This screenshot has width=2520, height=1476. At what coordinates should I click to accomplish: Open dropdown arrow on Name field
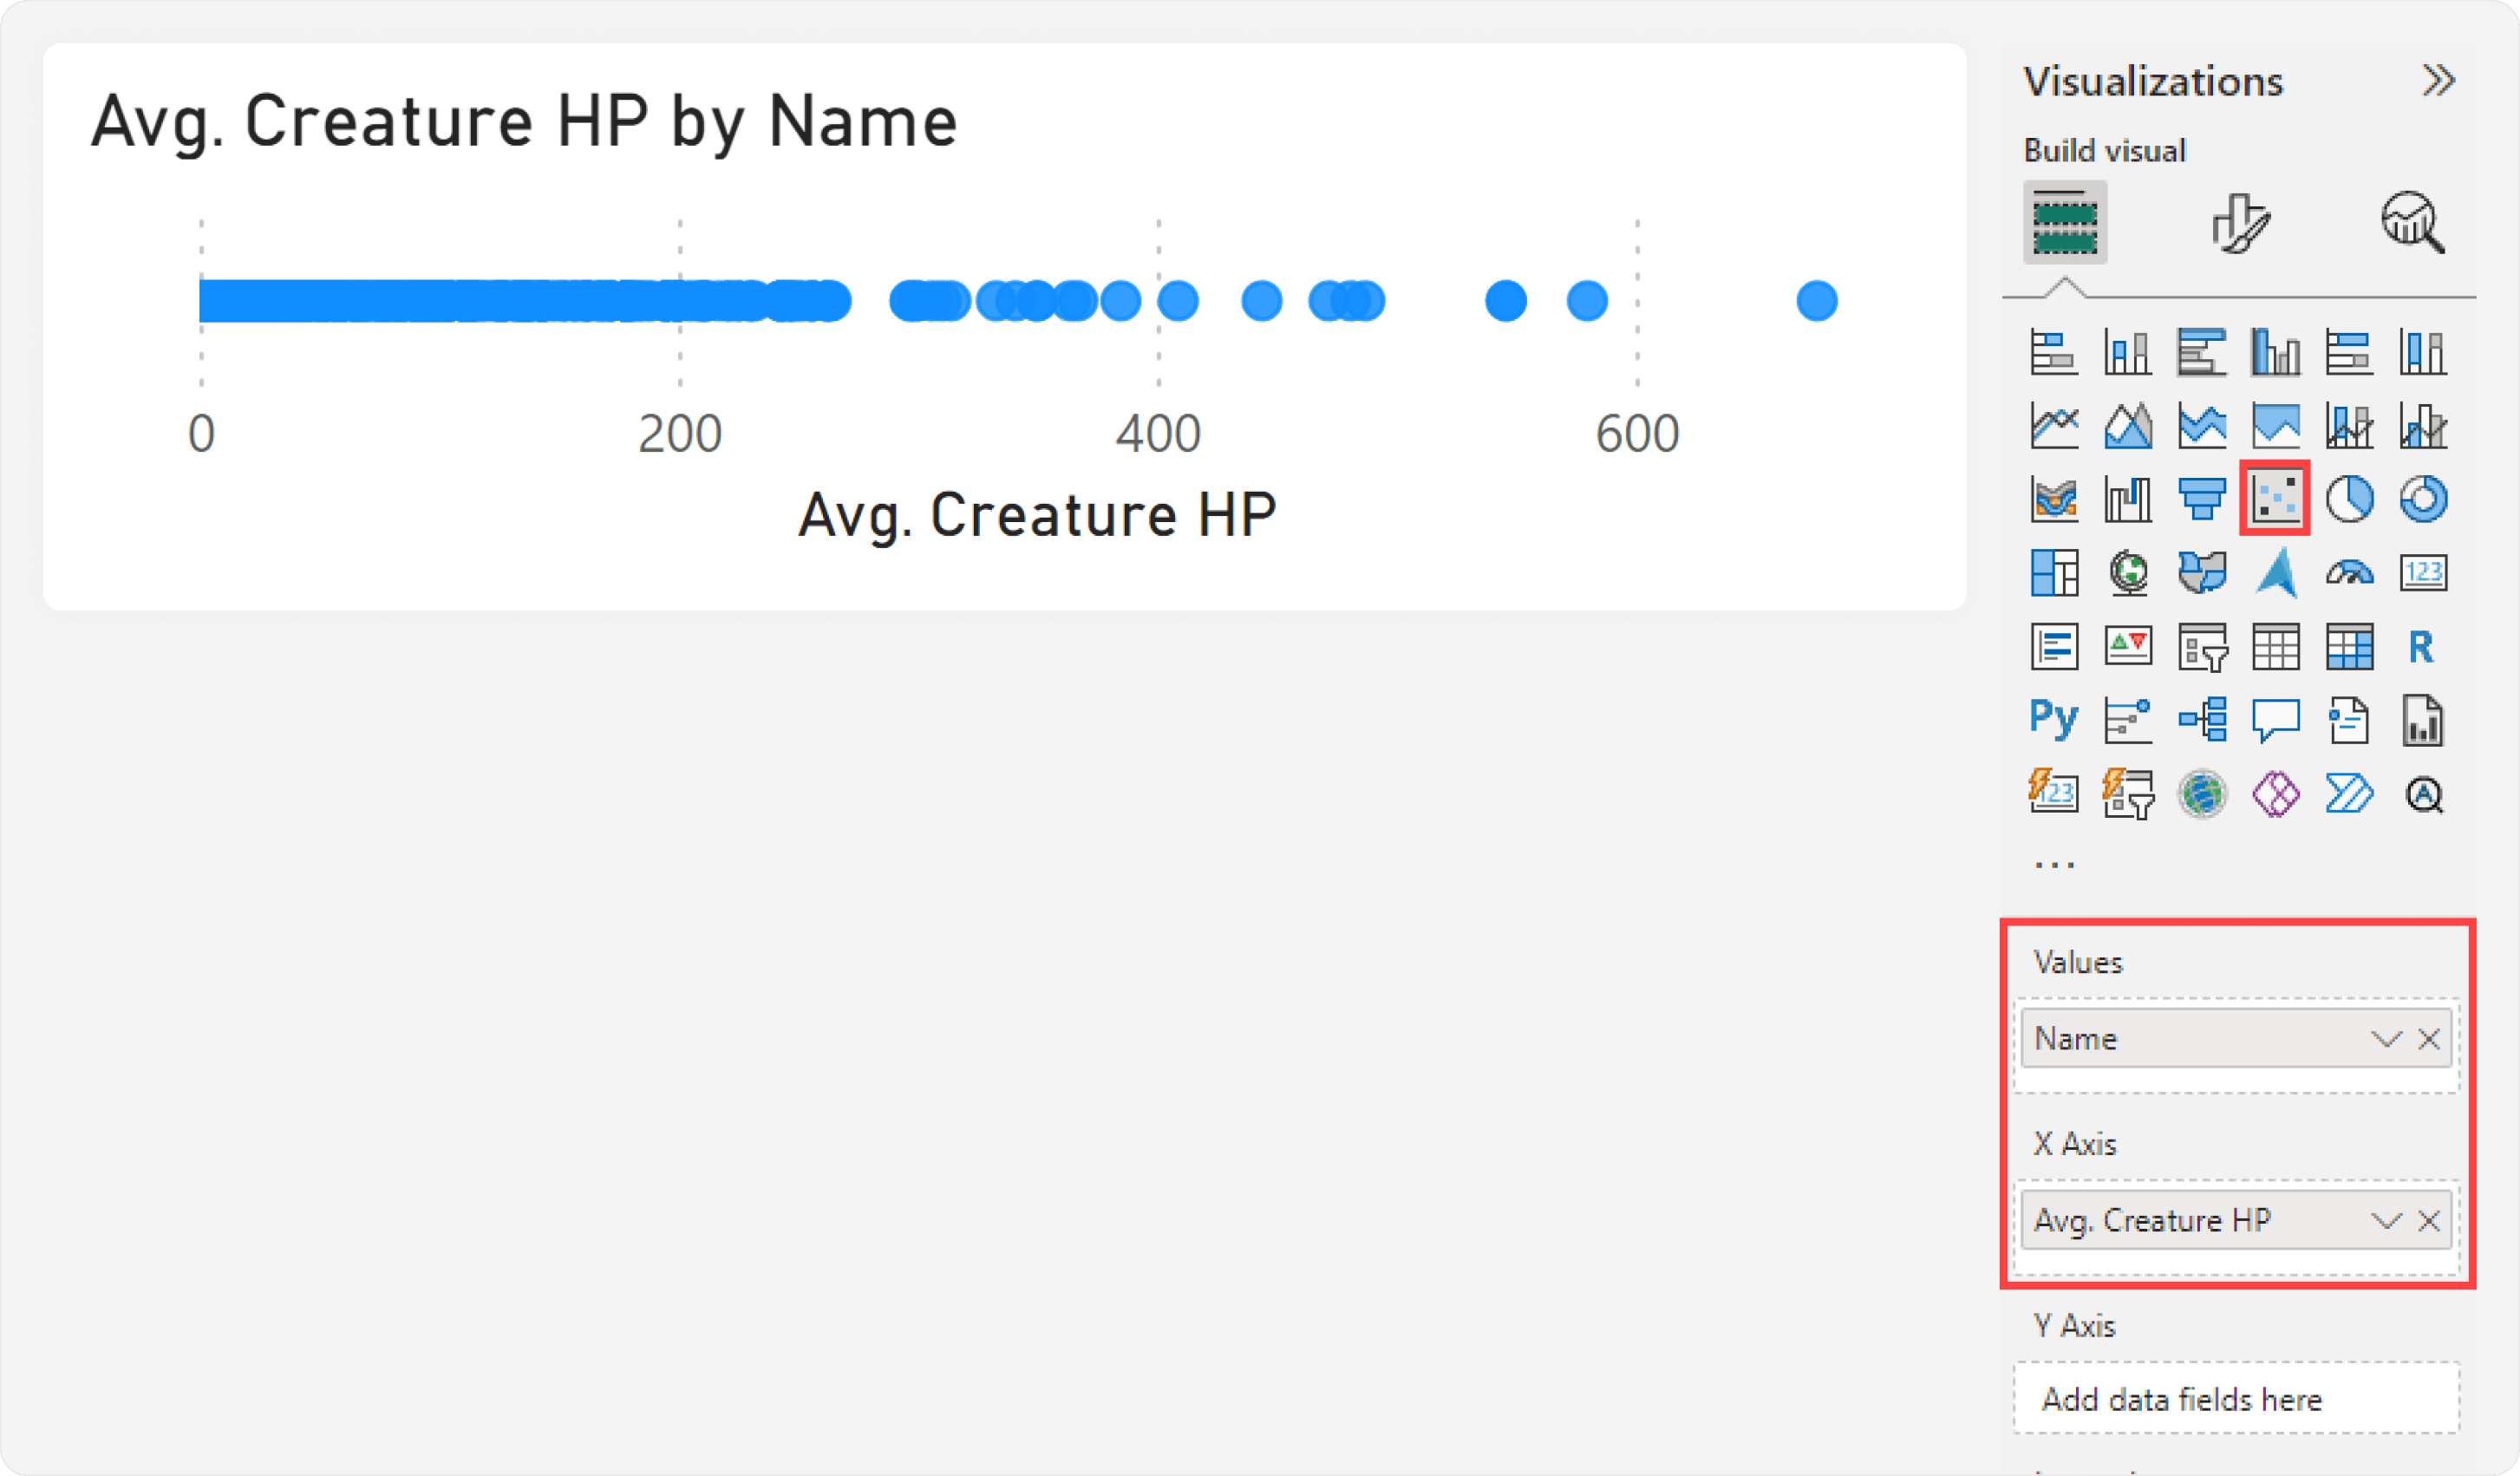(x=2386, y=1039)
